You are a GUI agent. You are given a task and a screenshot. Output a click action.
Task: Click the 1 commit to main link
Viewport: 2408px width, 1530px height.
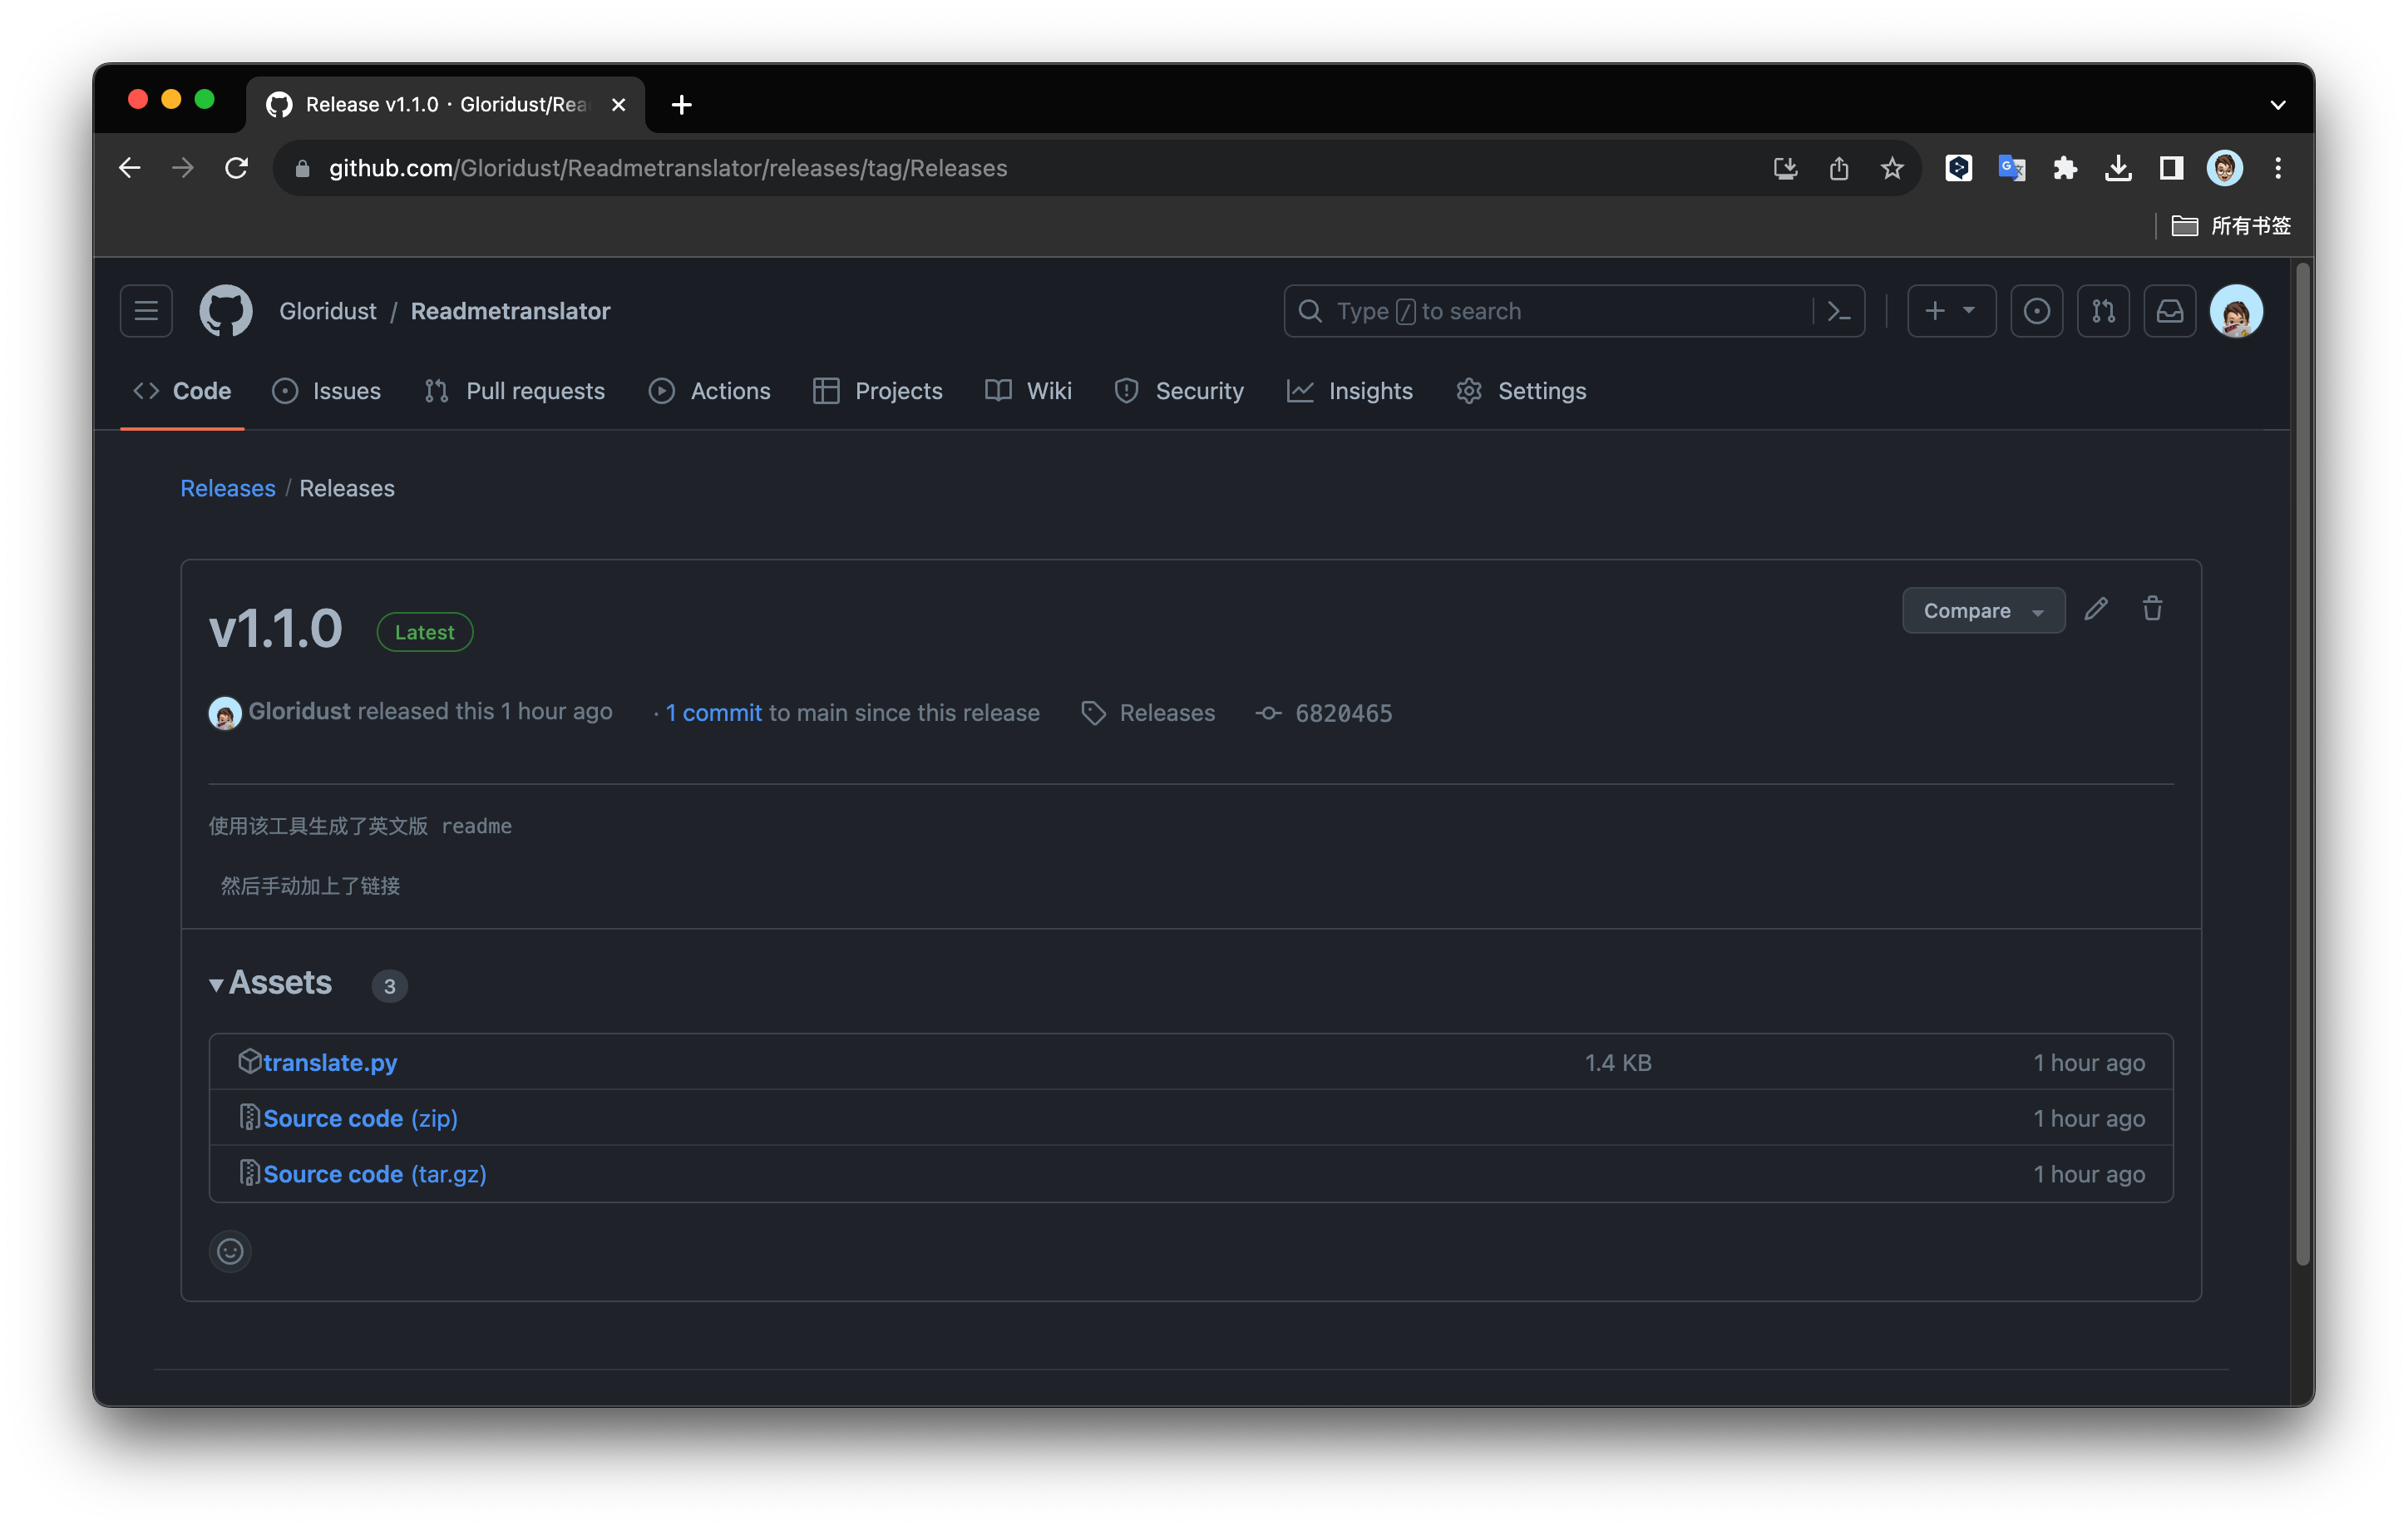[x=711, y=711]
